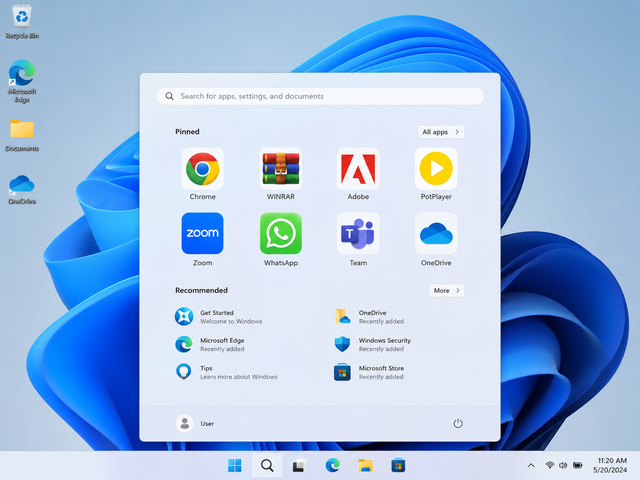Open OneDrive in the Pinned section
This screenshot has width=640, height=480.
436,240
